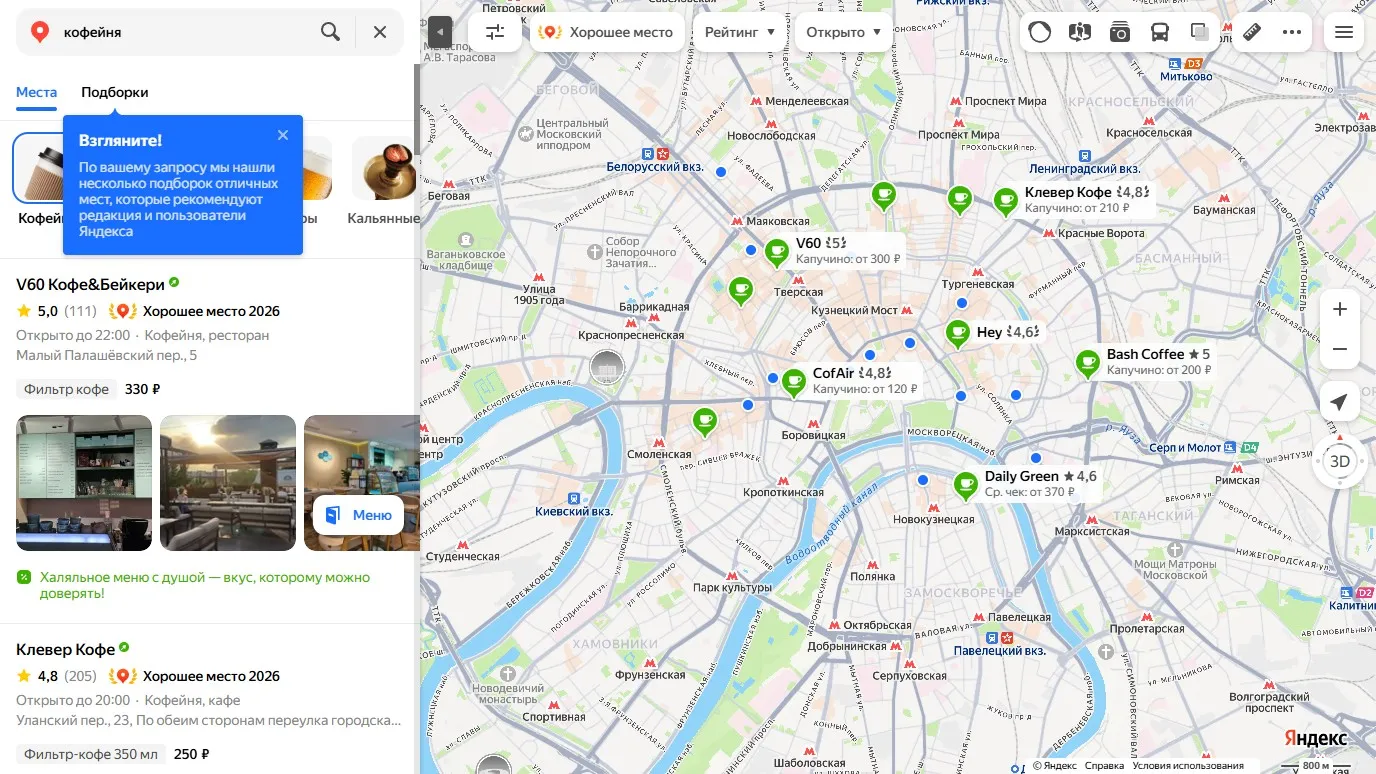Open the map layers icon
Screen dimensions: 1376x774
point(1200,32)
